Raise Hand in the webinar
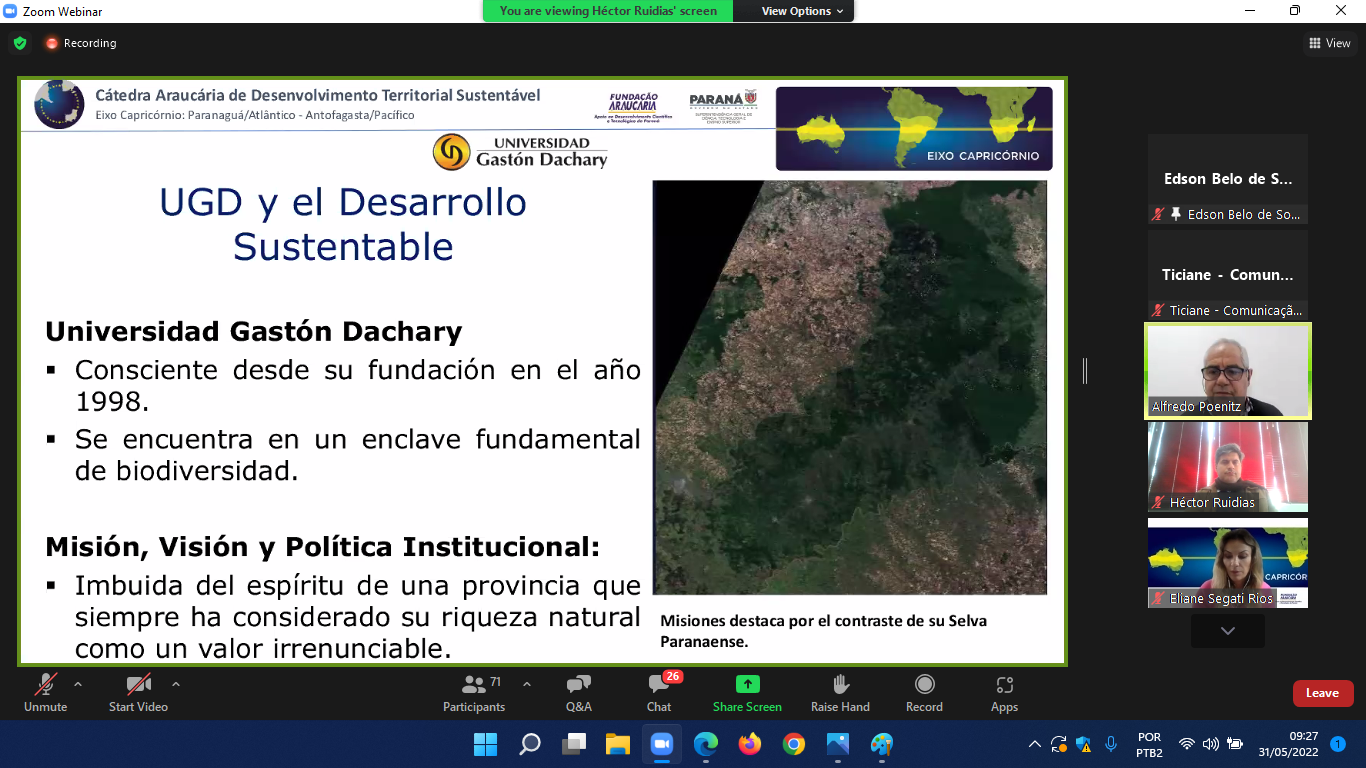 tap(840, 692)
